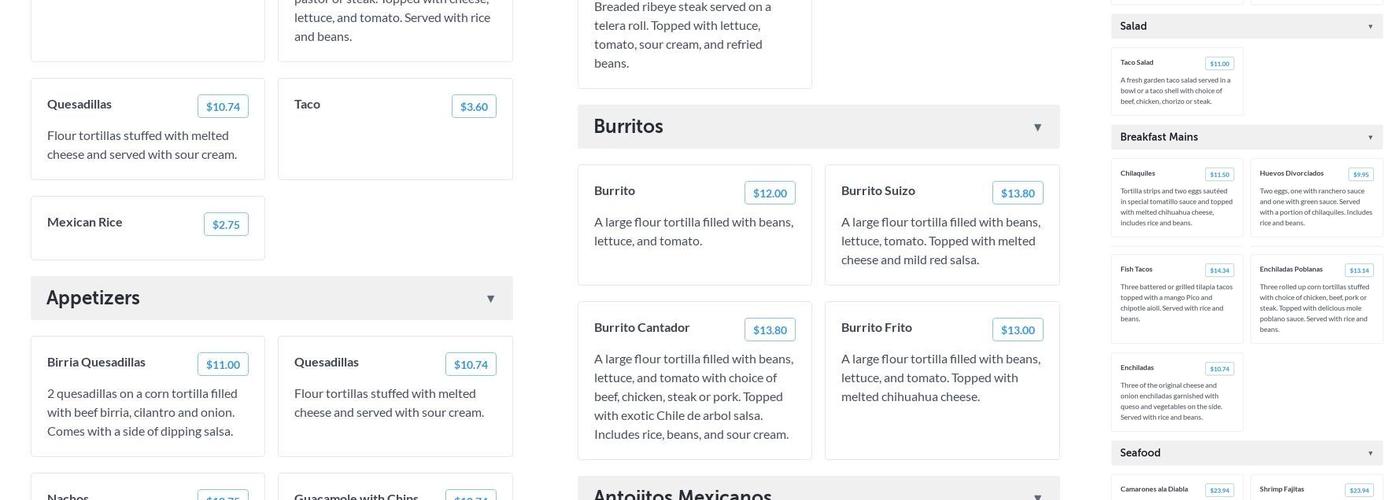Collapse the Salad section arrow
This screenshot has width=1400, height=500.
click(1370, 27)
